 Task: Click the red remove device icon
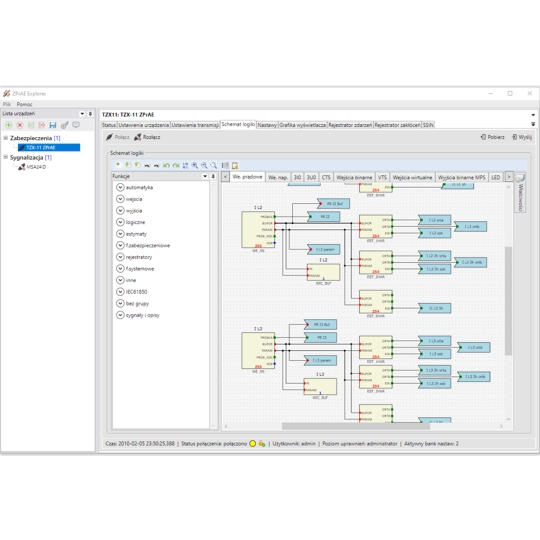(20, 125)
